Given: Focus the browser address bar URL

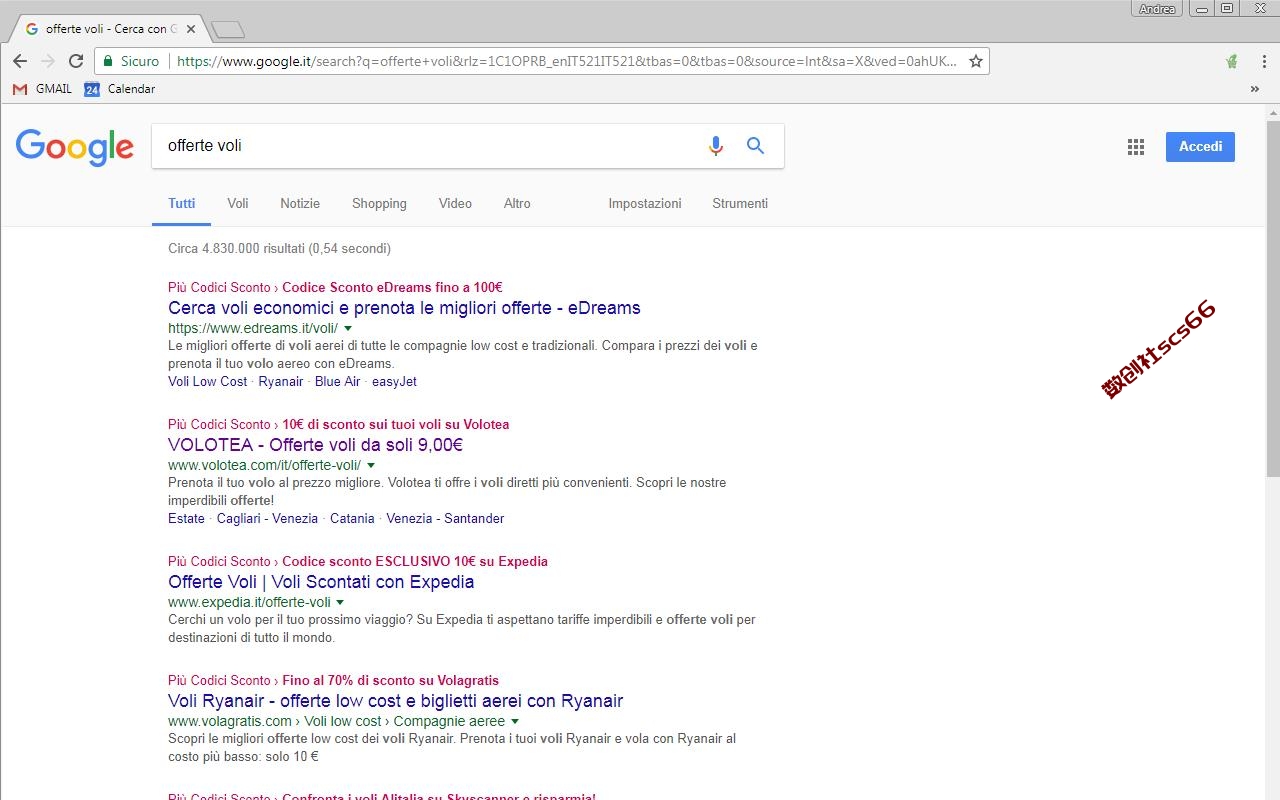Looking at the screenshot, I should coord(566,61).
